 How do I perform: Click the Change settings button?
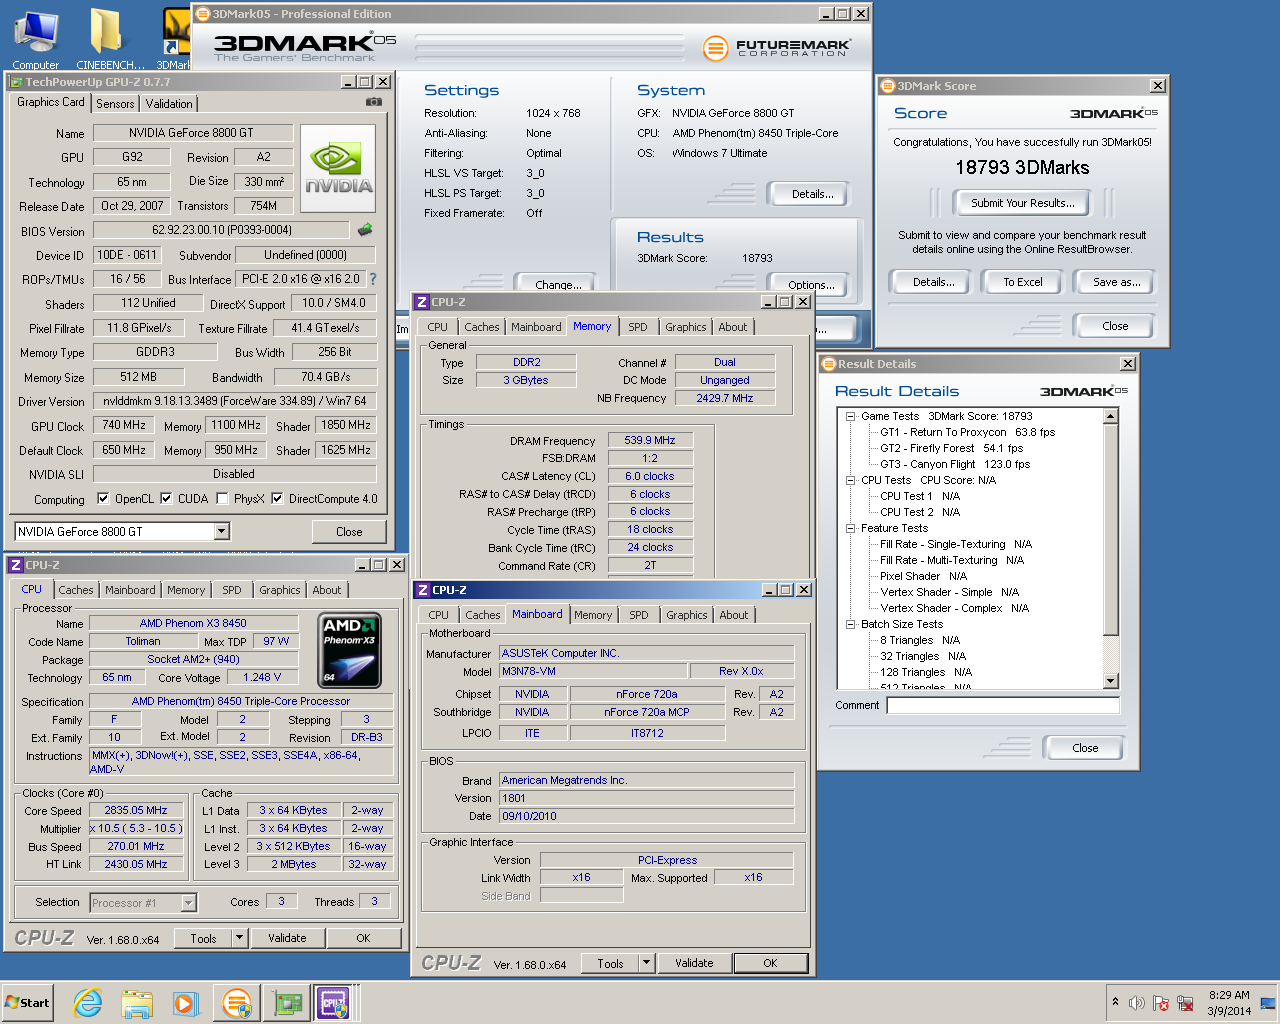pos(558,285)
